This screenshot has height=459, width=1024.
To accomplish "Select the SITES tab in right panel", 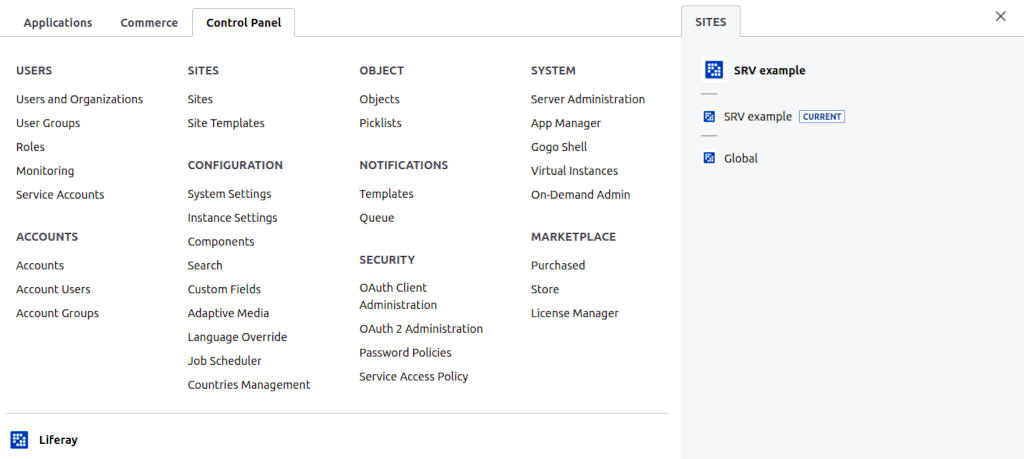I will pos(711,22).
